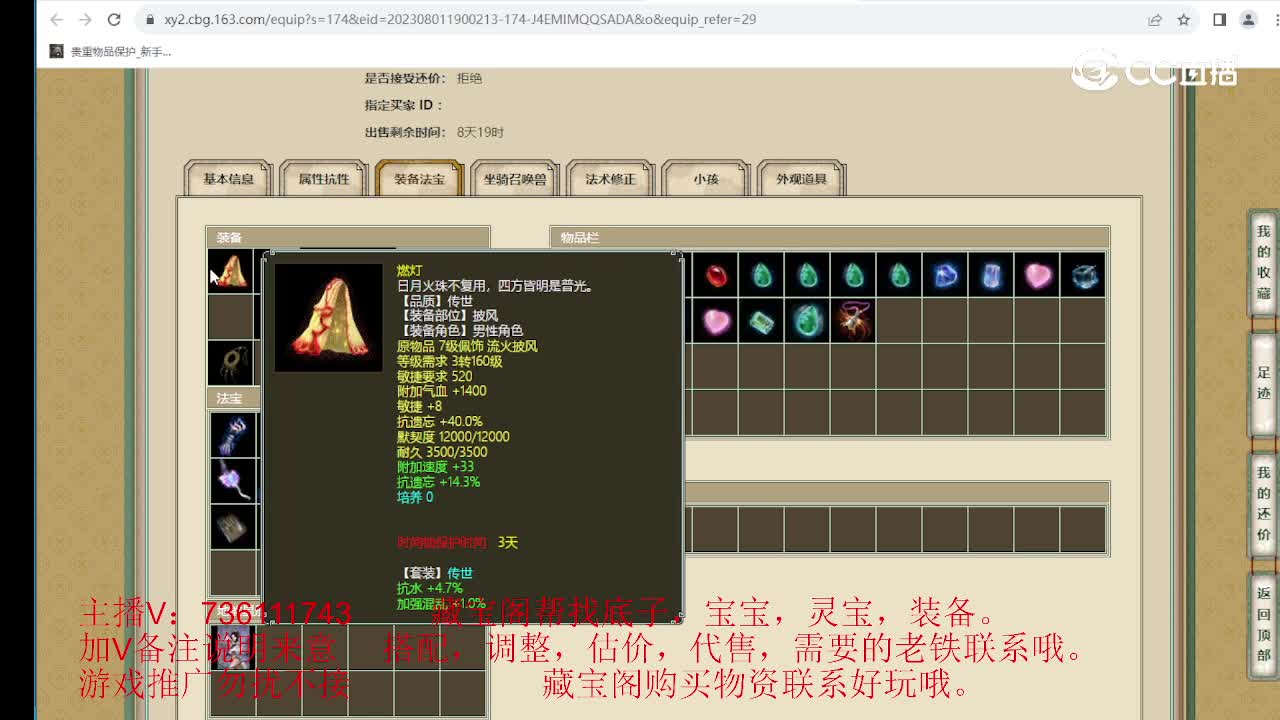This screenshot has width=1280, height=720.
Task: Focus the address bar URL
Action: pyautogui.click(x=460, y=19)
